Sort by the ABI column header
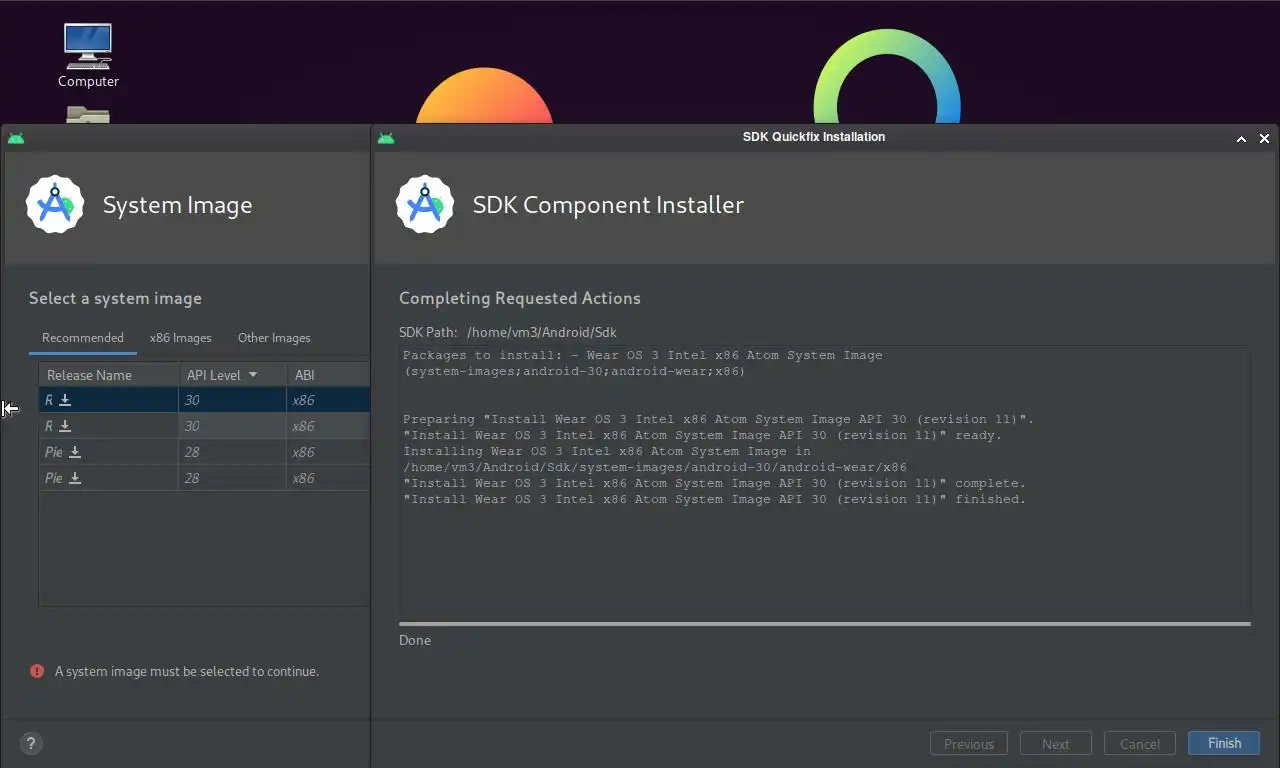1280x768 pixels. [x=328, y=375]
